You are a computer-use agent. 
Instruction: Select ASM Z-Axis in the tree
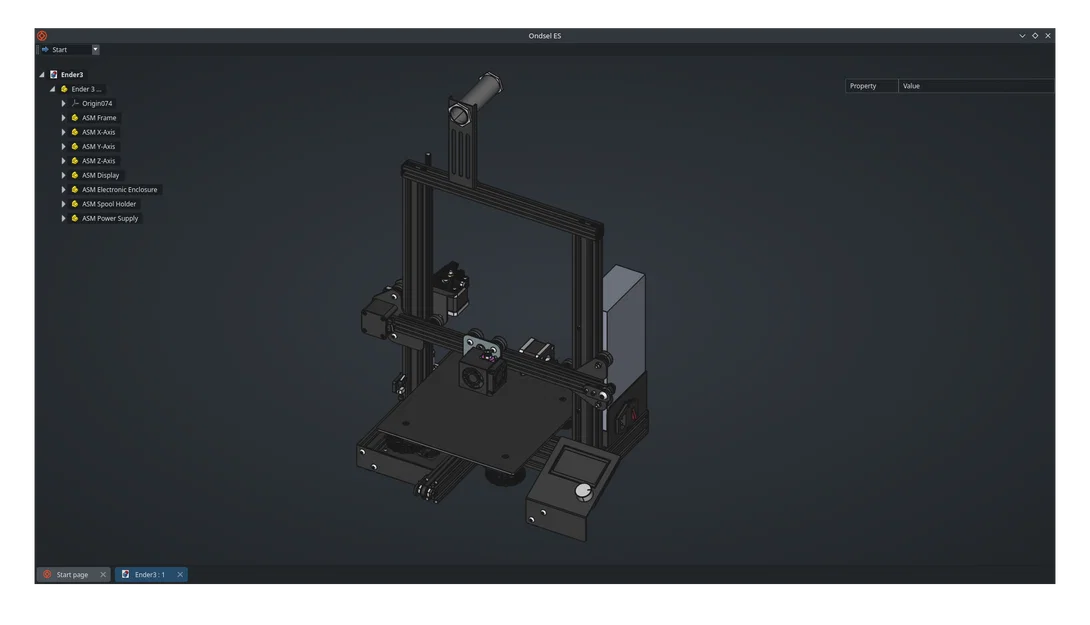pyautogui.click(x=99, y=161)
